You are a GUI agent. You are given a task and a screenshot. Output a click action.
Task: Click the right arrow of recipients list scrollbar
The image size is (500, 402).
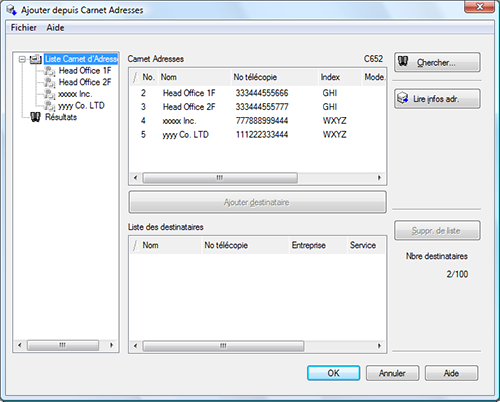click(x=379, y=346)
